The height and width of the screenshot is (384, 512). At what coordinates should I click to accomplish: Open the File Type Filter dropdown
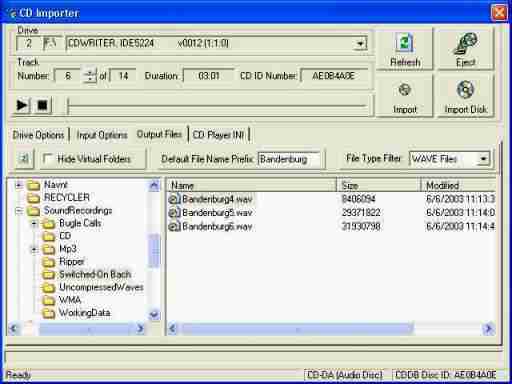(483, 159)
